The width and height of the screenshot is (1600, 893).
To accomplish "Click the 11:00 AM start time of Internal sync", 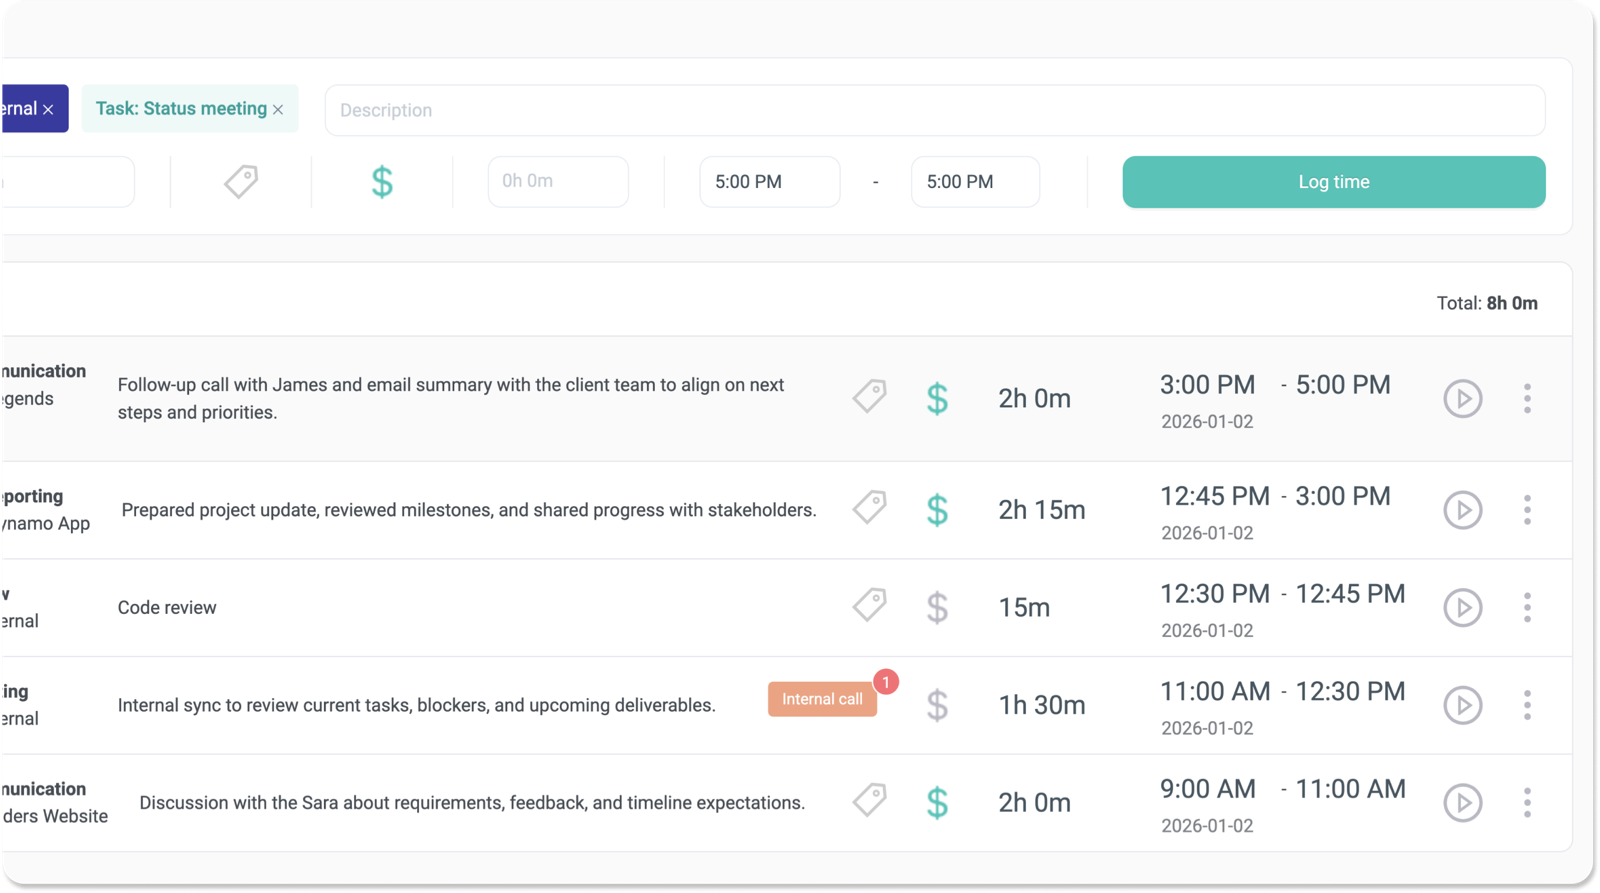I will (x=1214, y=691).
